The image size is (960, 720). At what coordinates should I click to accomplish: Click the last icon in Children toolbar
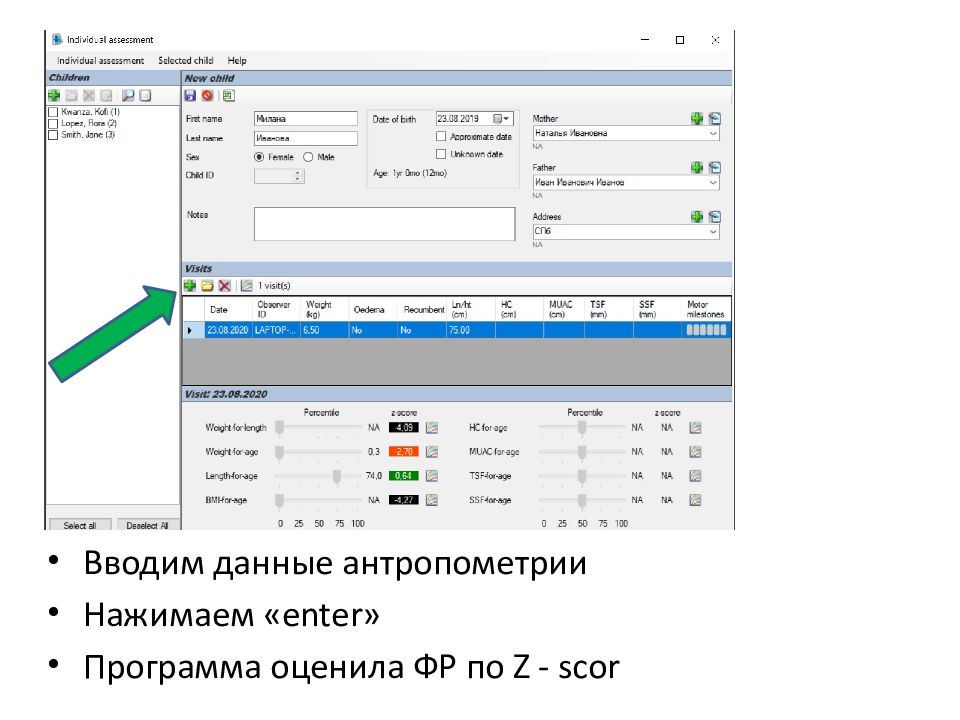[x=145, y=96]
